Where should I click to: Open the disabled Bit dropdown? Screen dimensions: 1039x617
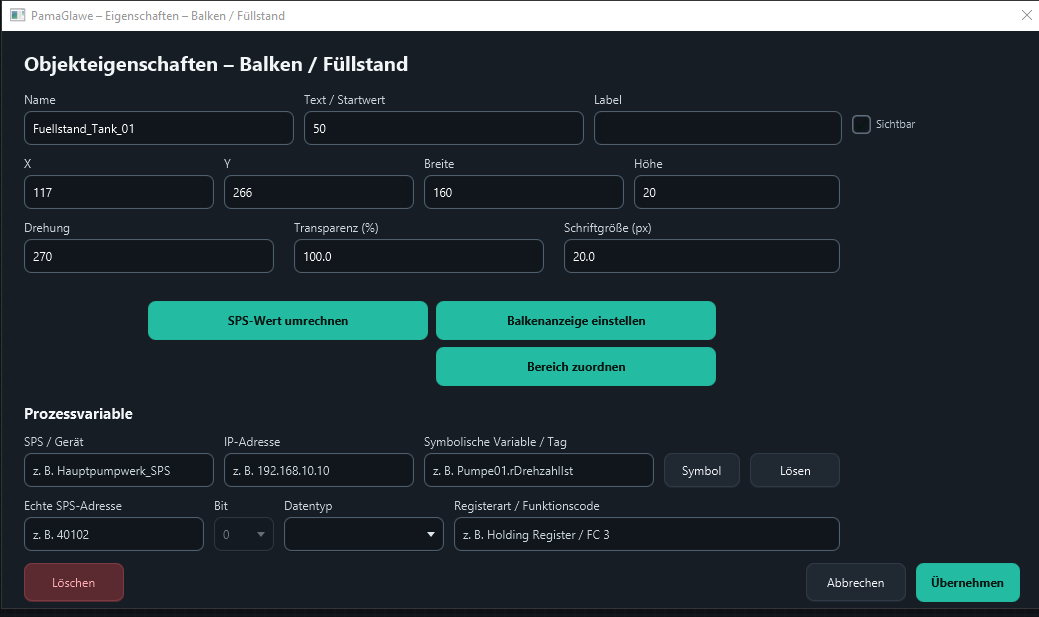tap(244, 534)
